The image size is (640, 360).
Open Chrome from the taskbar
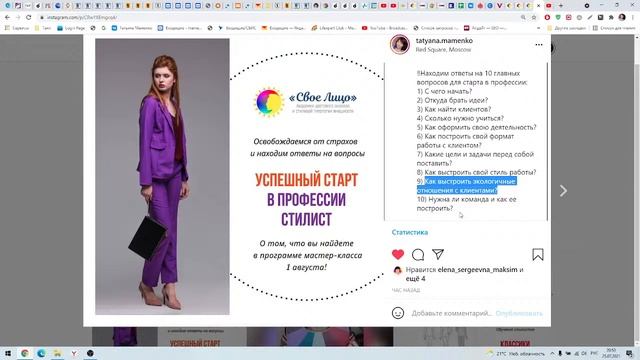point(25,353)
